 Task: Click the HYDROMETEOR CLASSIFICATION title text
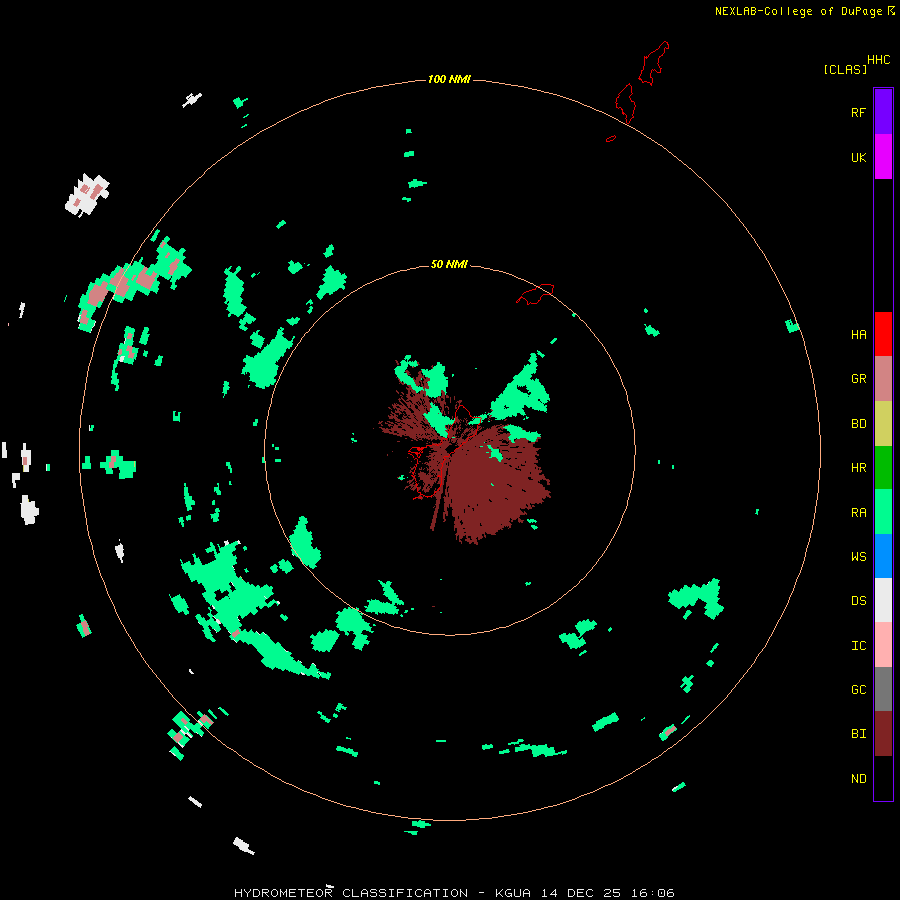(351, 893)
